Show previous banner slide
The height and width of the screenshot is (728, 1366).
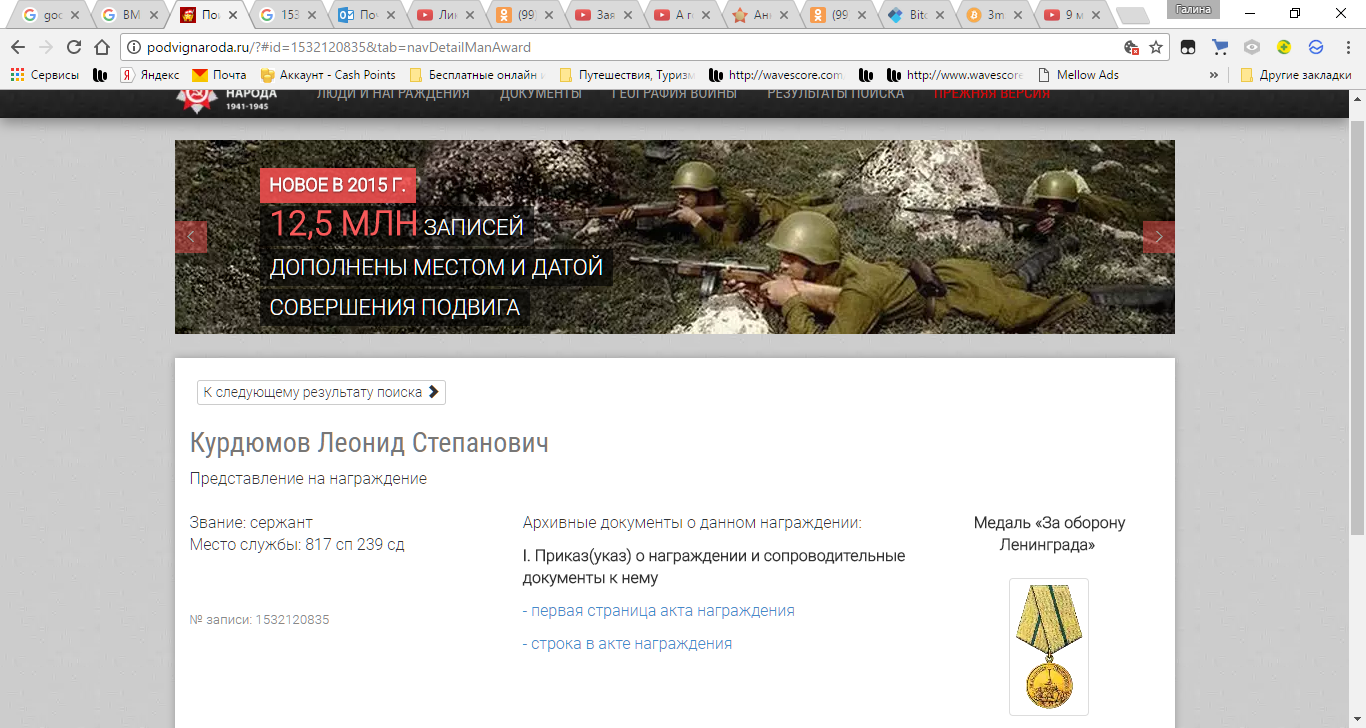(191, 237)
